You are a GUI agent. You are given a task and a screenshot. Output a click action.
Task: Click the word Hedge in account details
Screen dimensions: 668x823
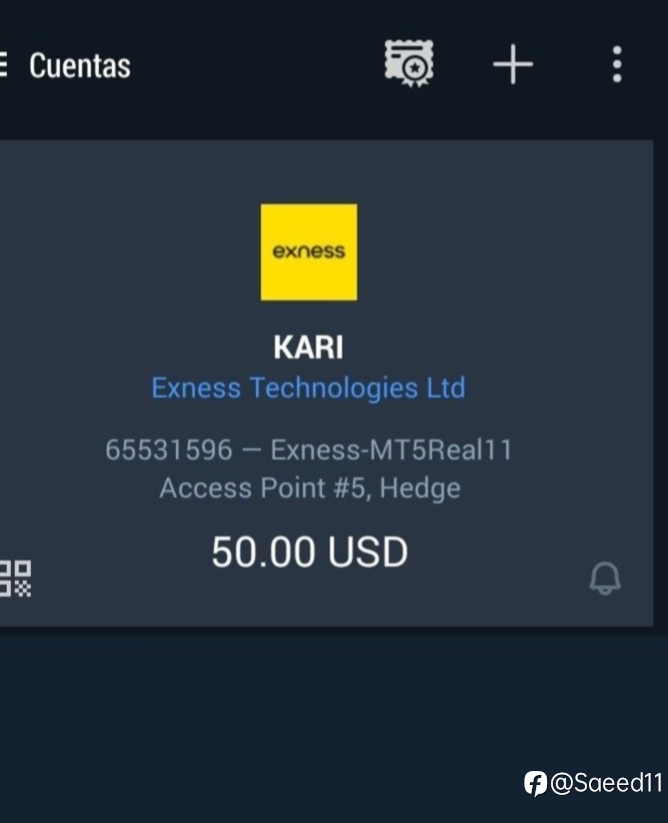[x=420, y=488]
